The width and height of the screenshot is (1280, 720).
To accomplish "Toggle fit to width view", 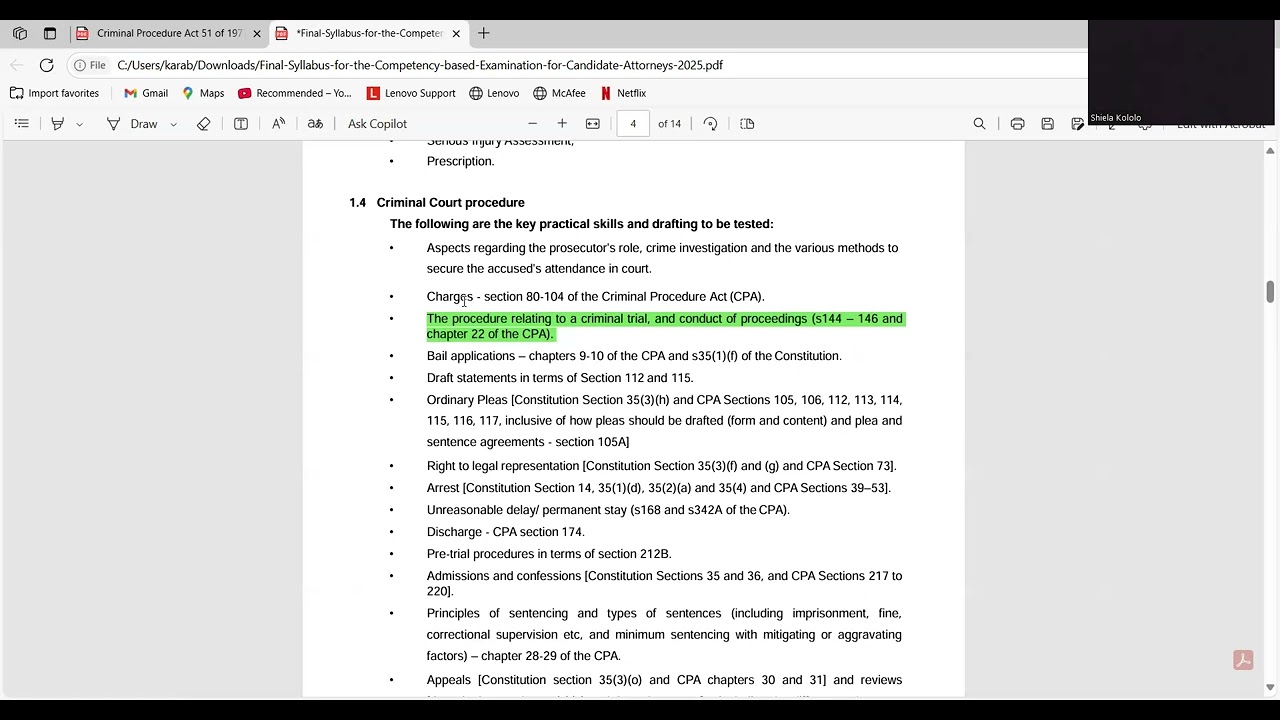I will pos(593,124).
